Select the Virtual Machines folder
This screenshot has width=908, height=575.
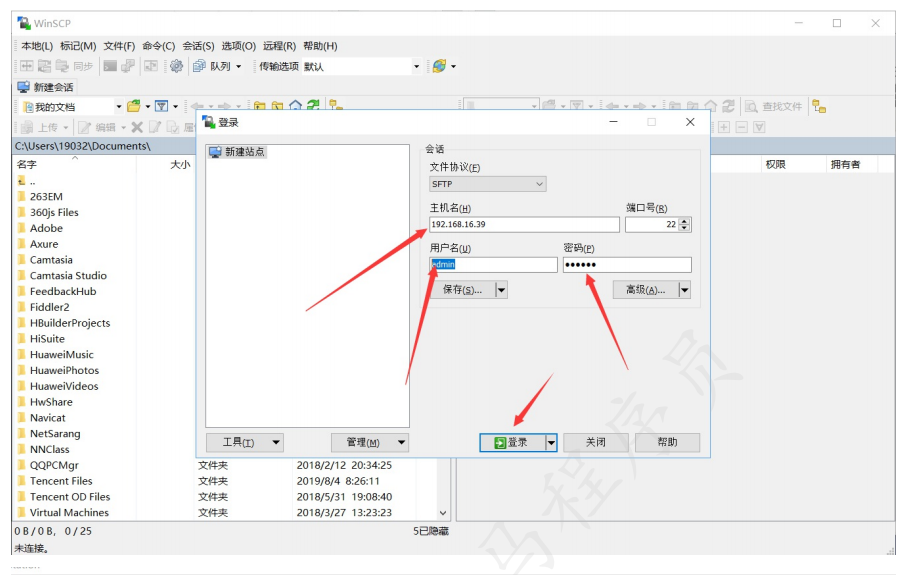(69, 512)
